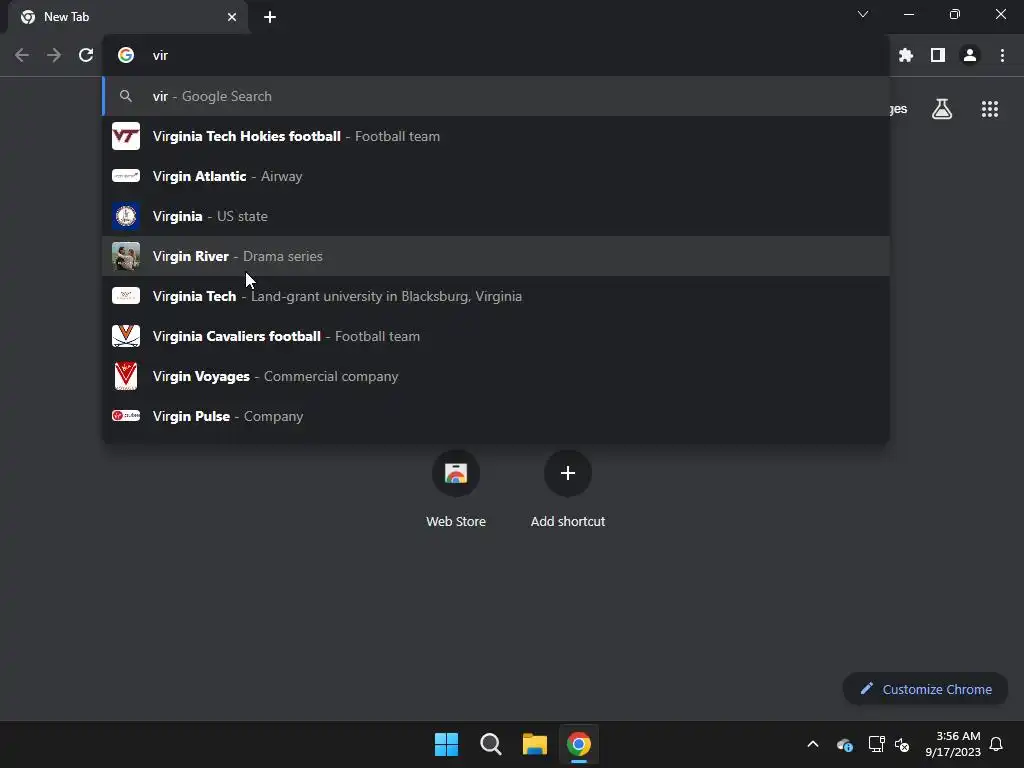Click the address bar containing 'vir'
This screenshot has height=768, width=1024.
(496, 56)
